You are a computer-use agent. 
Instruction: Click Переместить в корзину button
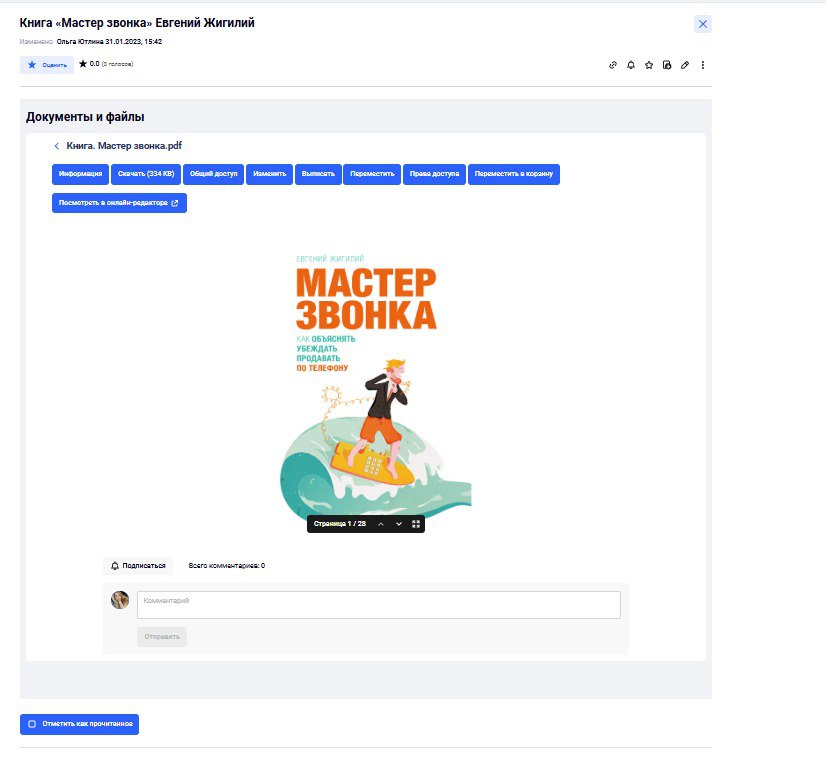pyautogui.click(x=514, y=174)
